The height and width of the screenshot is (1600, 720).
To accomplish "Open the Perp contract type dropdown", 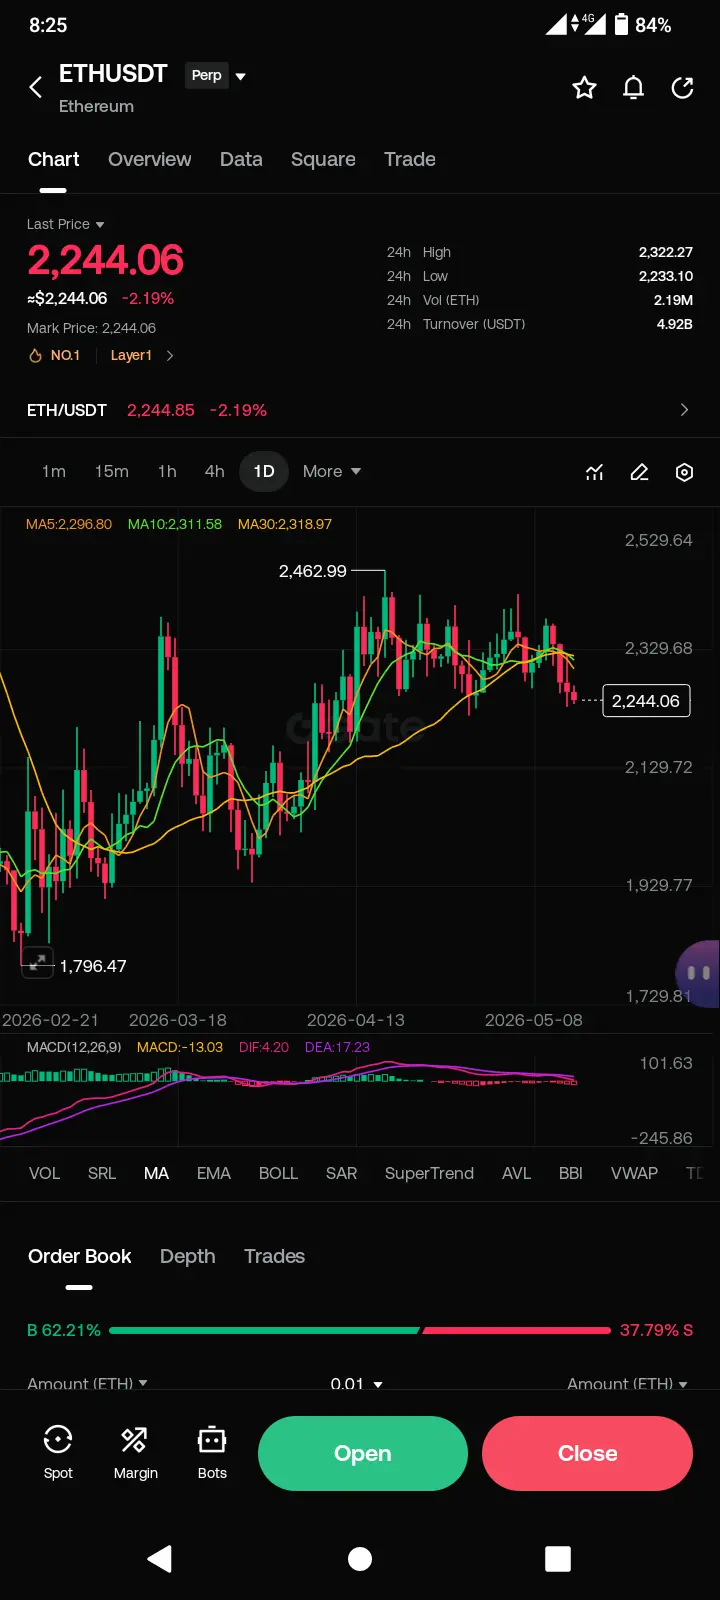I will (x=216, y=75).
